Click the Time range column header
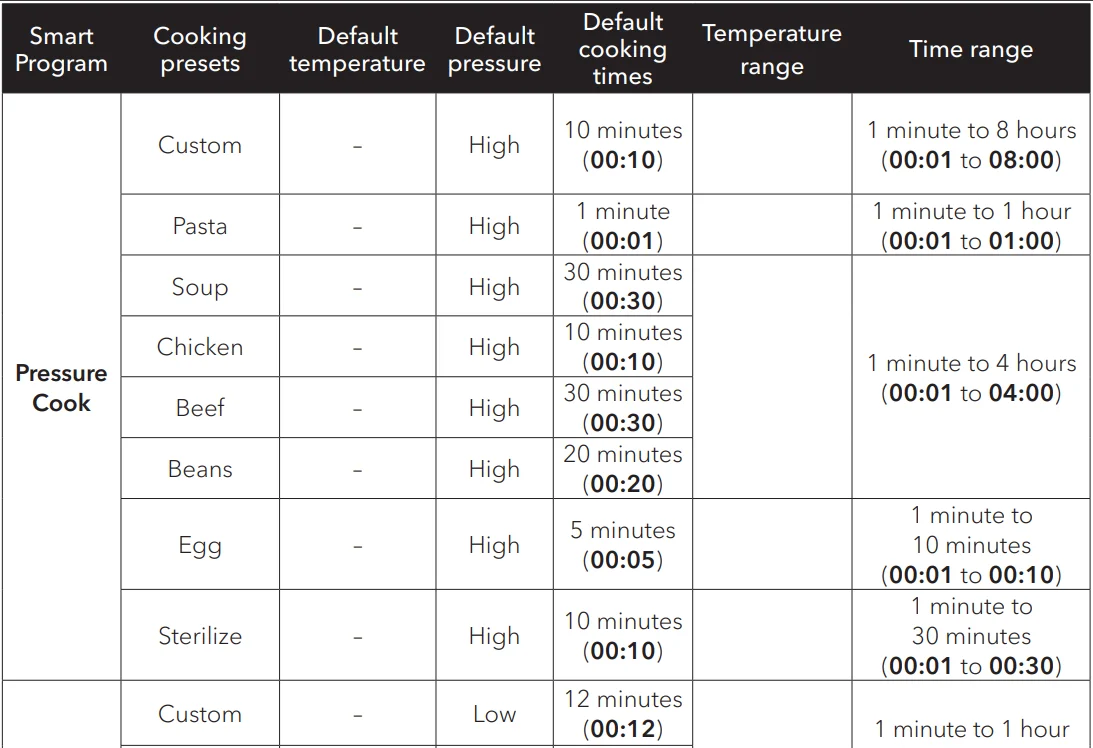1093x748 pixels. coord(970,50)
